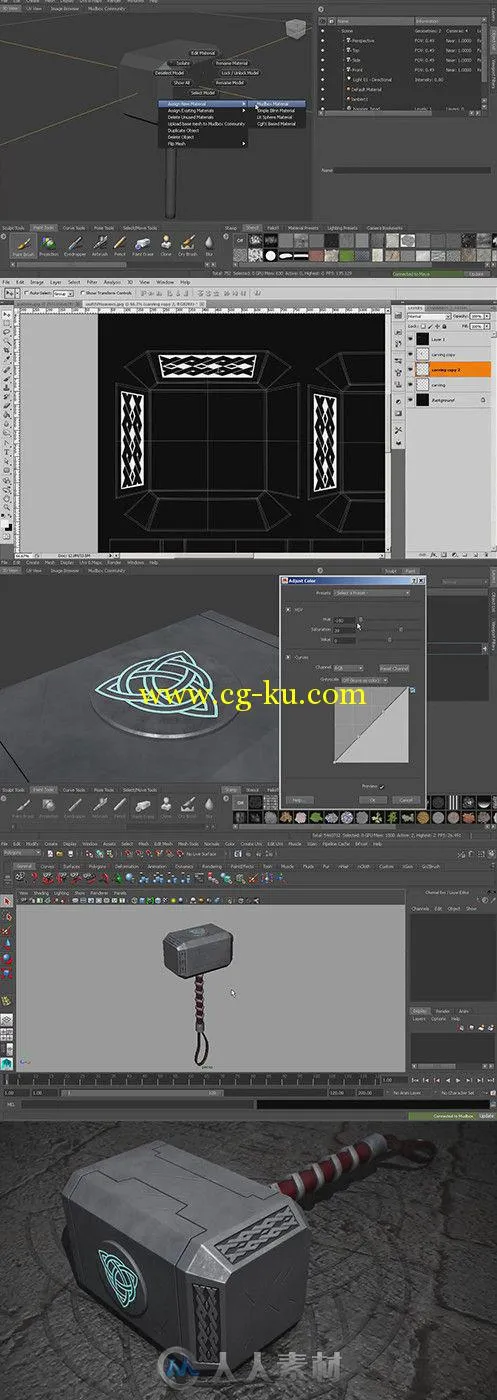Select Projection tool in Mudbox window showing context menu
Viewport: 497px width, 1400px height.
point(49,246)
